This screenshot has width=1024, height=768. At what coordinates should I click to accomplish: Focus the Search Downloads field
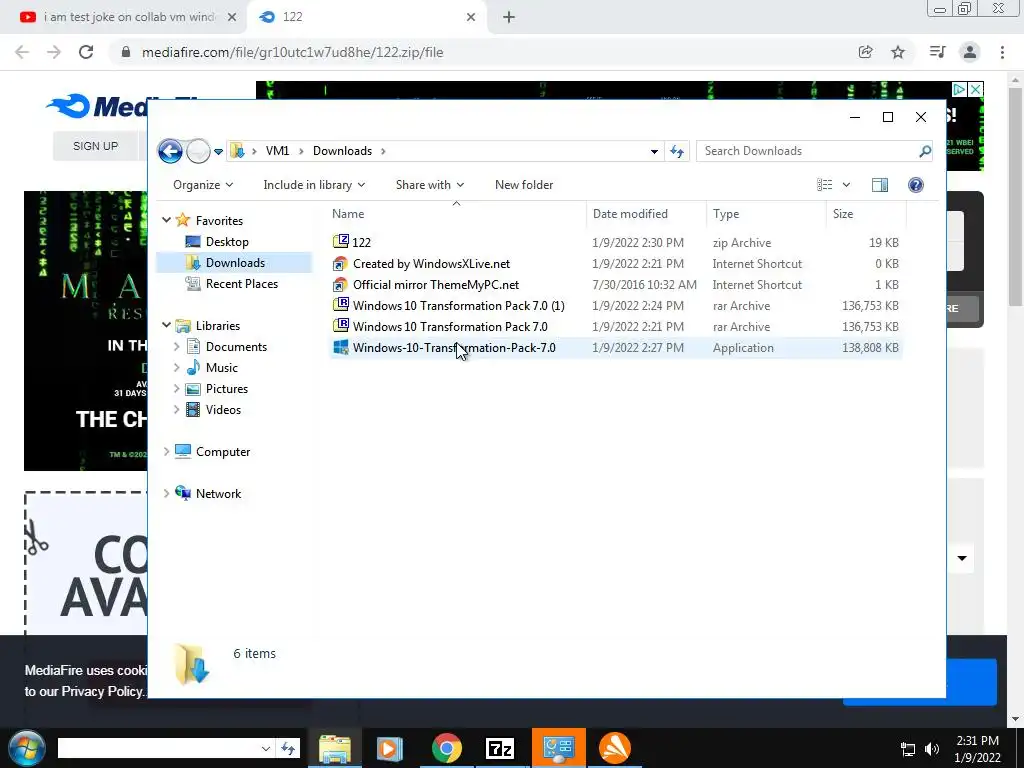(x=807, y=151)
